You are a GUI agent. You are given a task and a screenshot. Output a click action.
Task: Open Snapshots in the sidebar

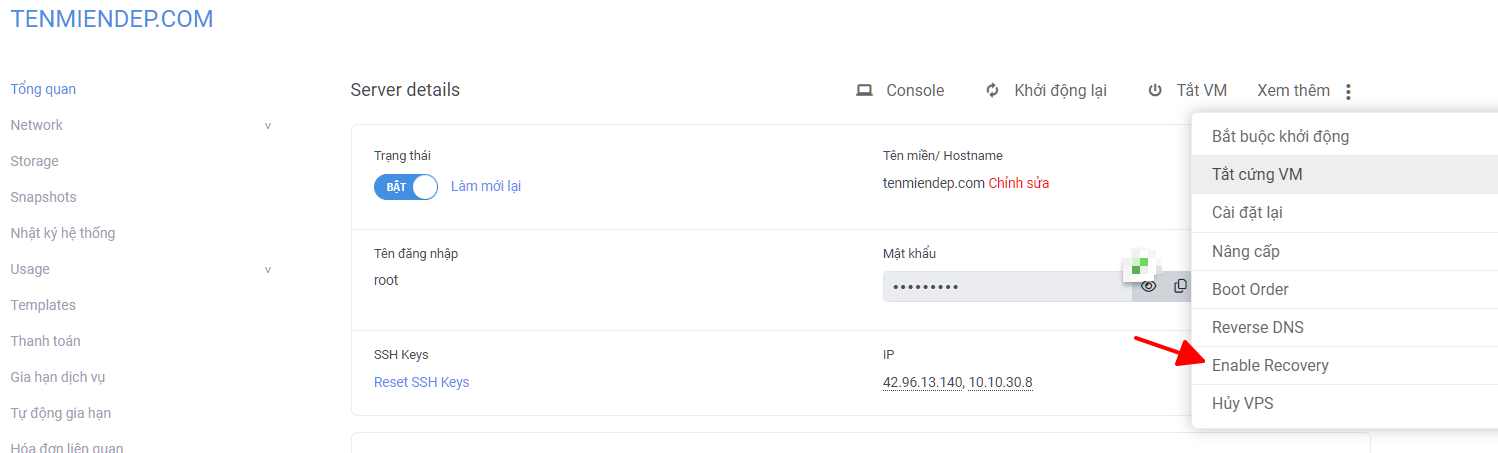[x=43, y=197]
